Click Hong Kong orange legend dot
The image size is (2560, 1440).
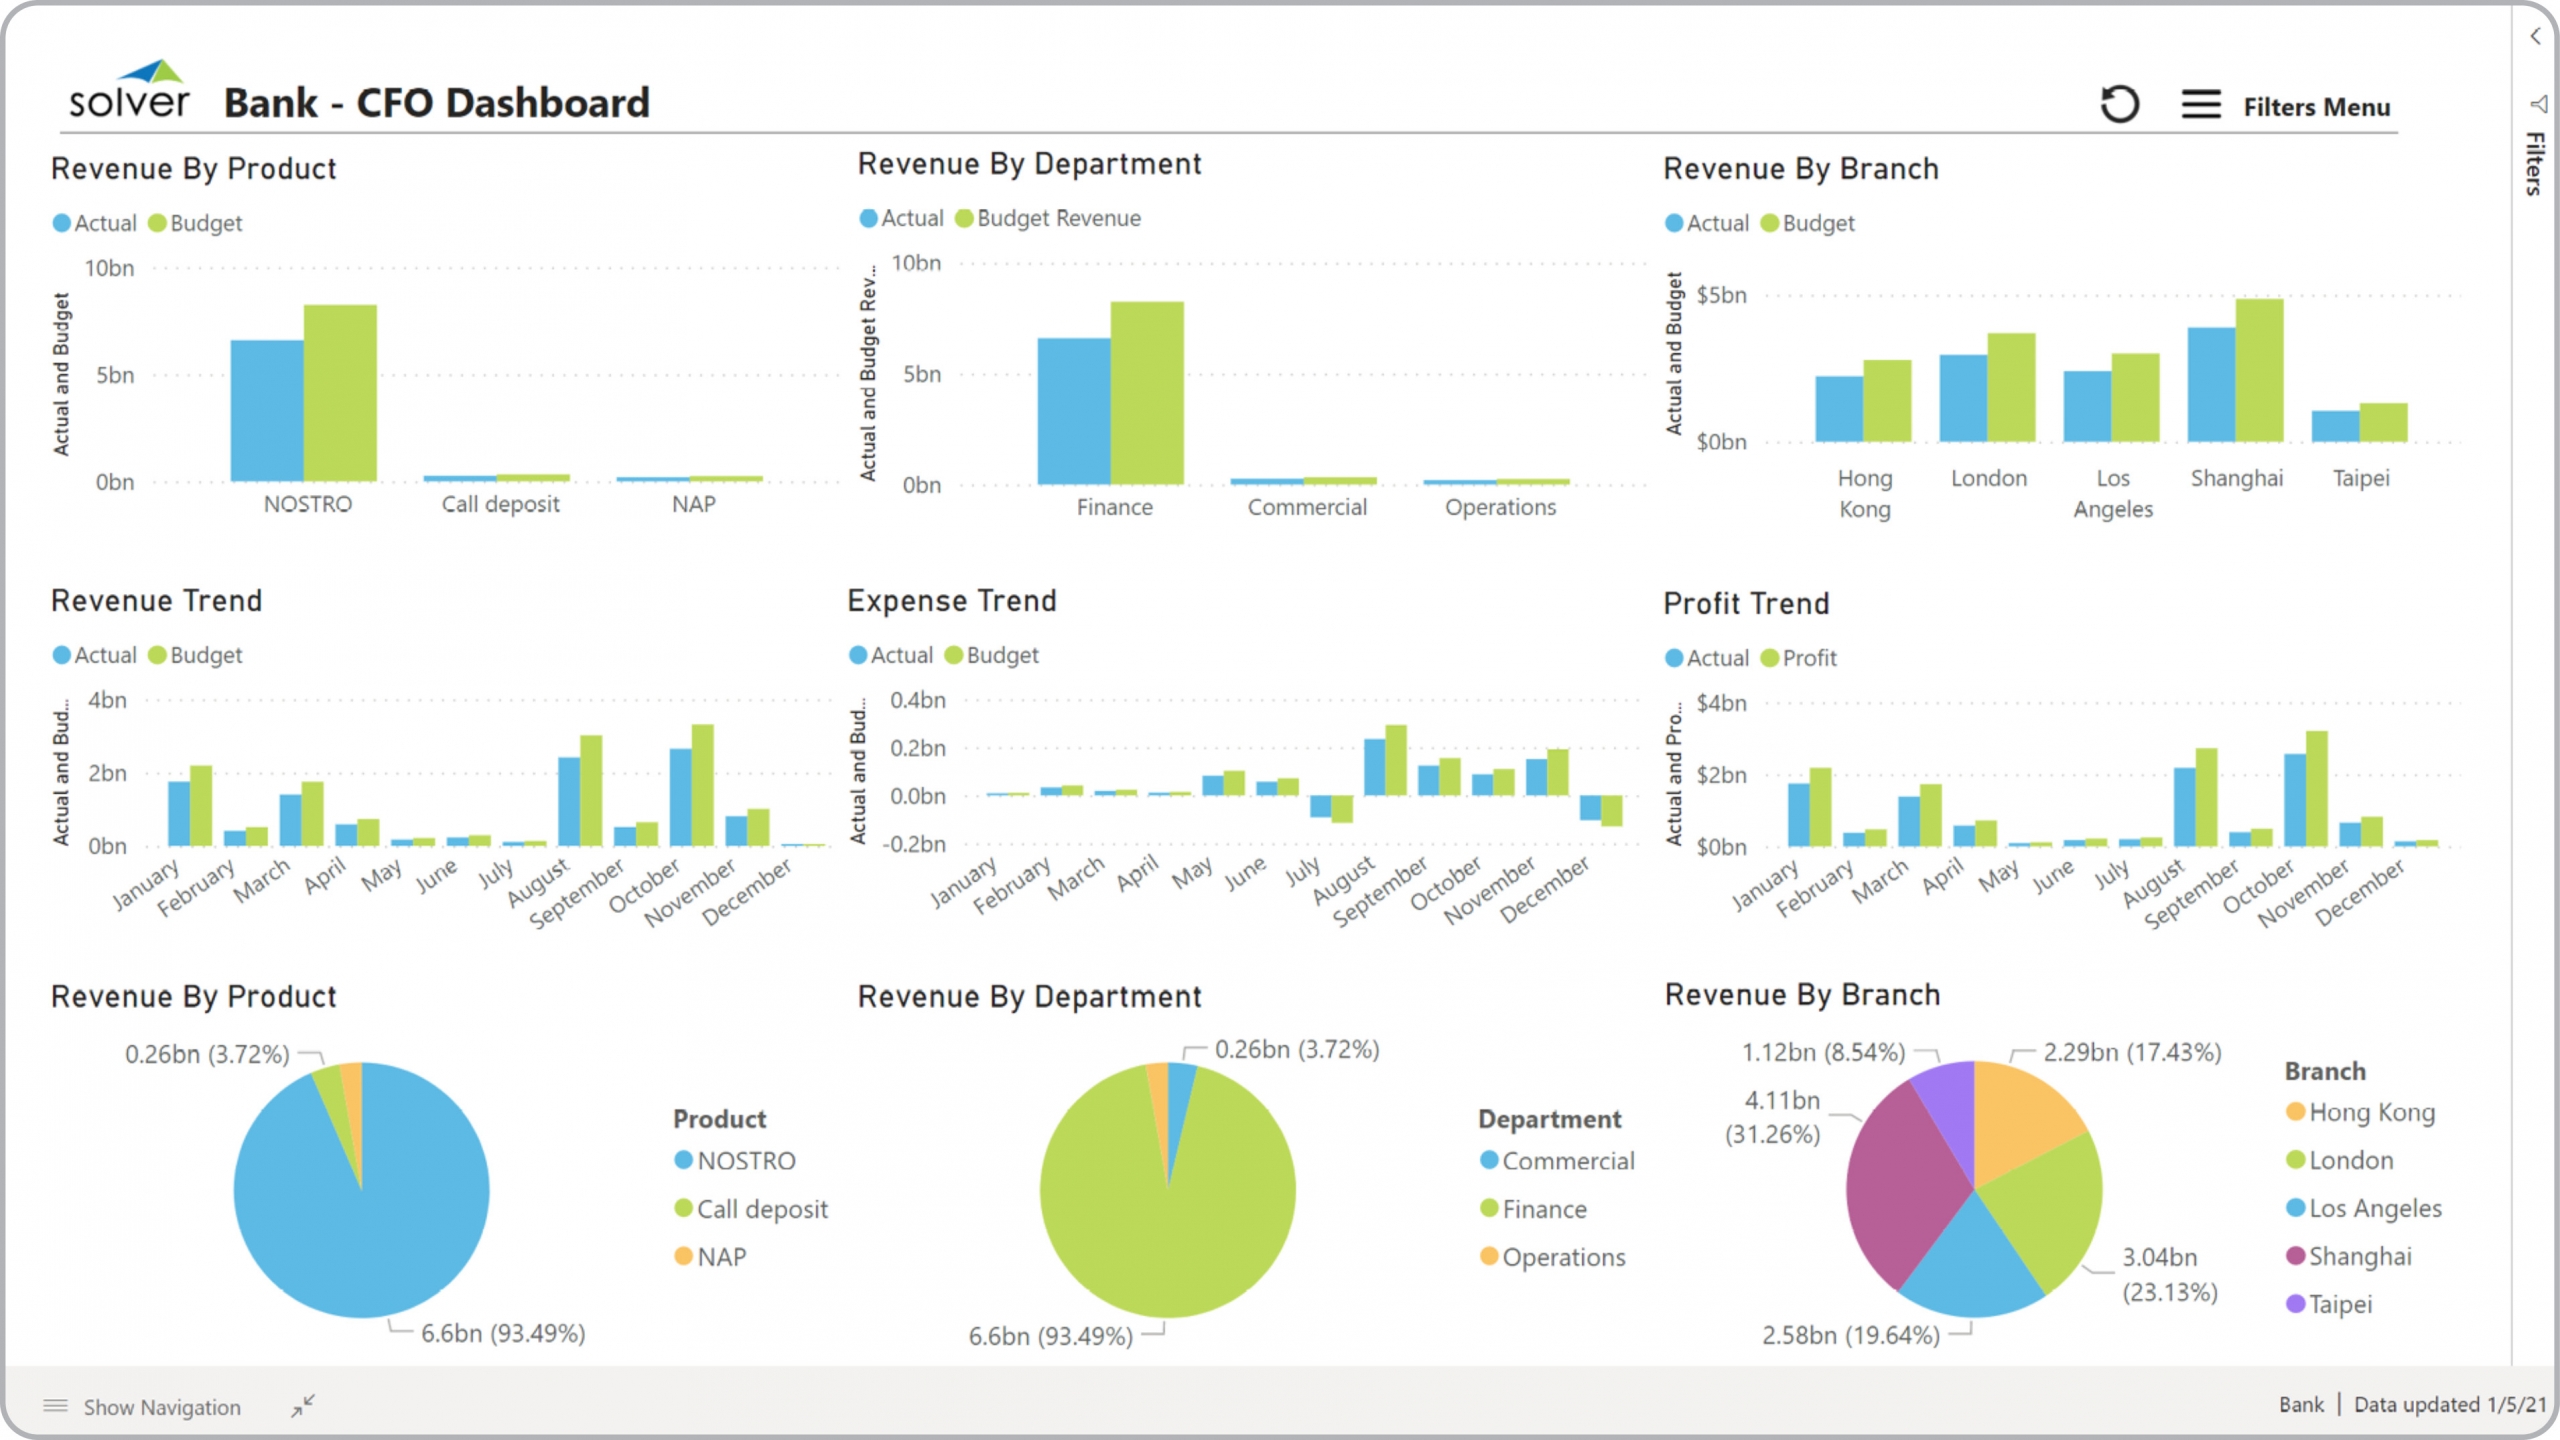point(2295,1112)
